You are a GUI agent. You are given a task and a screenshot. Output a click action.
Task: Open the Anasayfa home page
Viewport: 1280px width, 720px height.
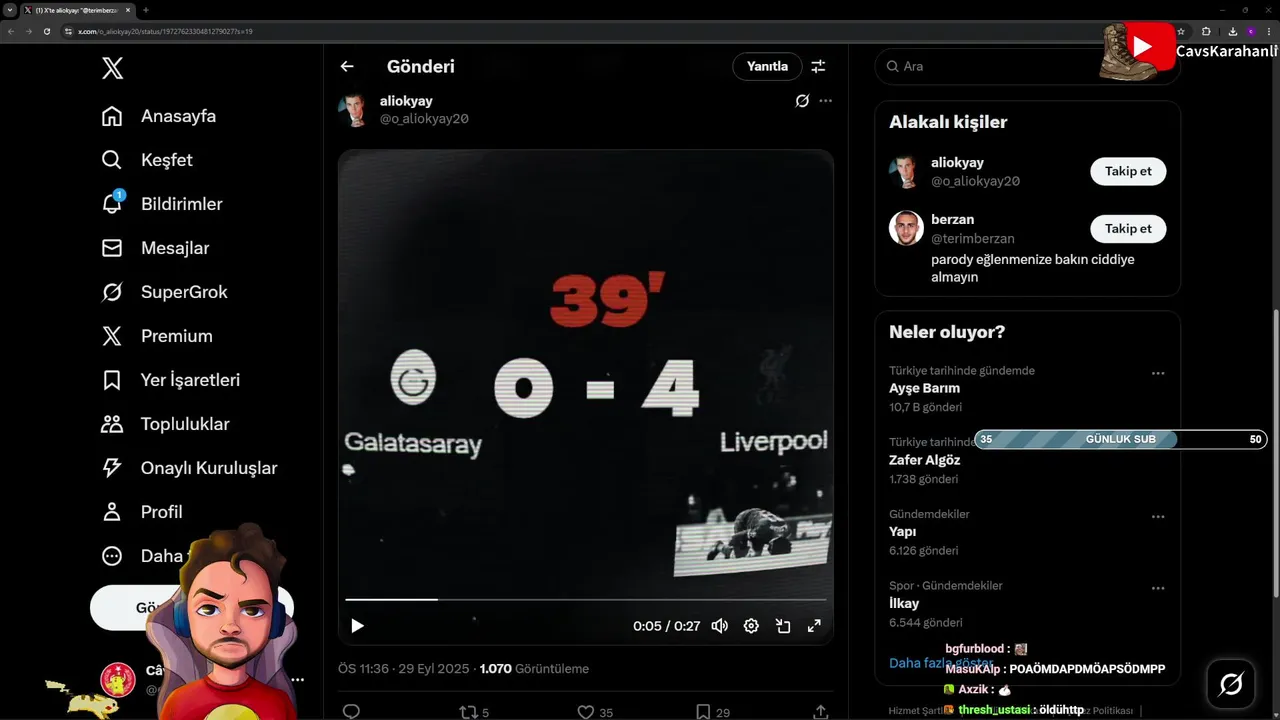coord(159,116)
